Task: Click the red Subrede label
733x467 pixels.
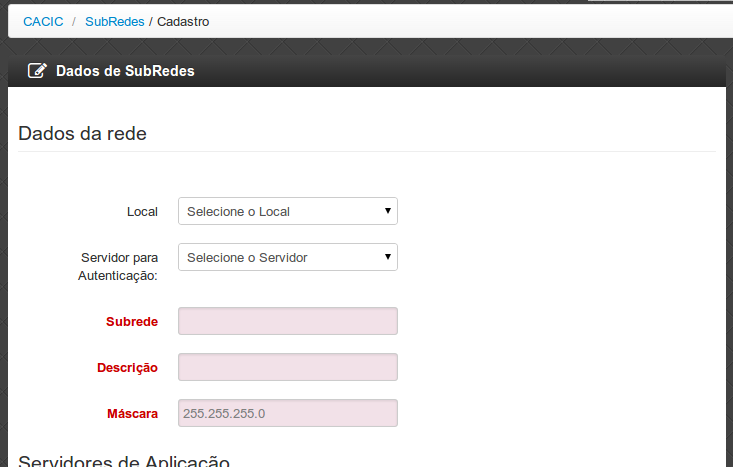Action: pos(132,322)
